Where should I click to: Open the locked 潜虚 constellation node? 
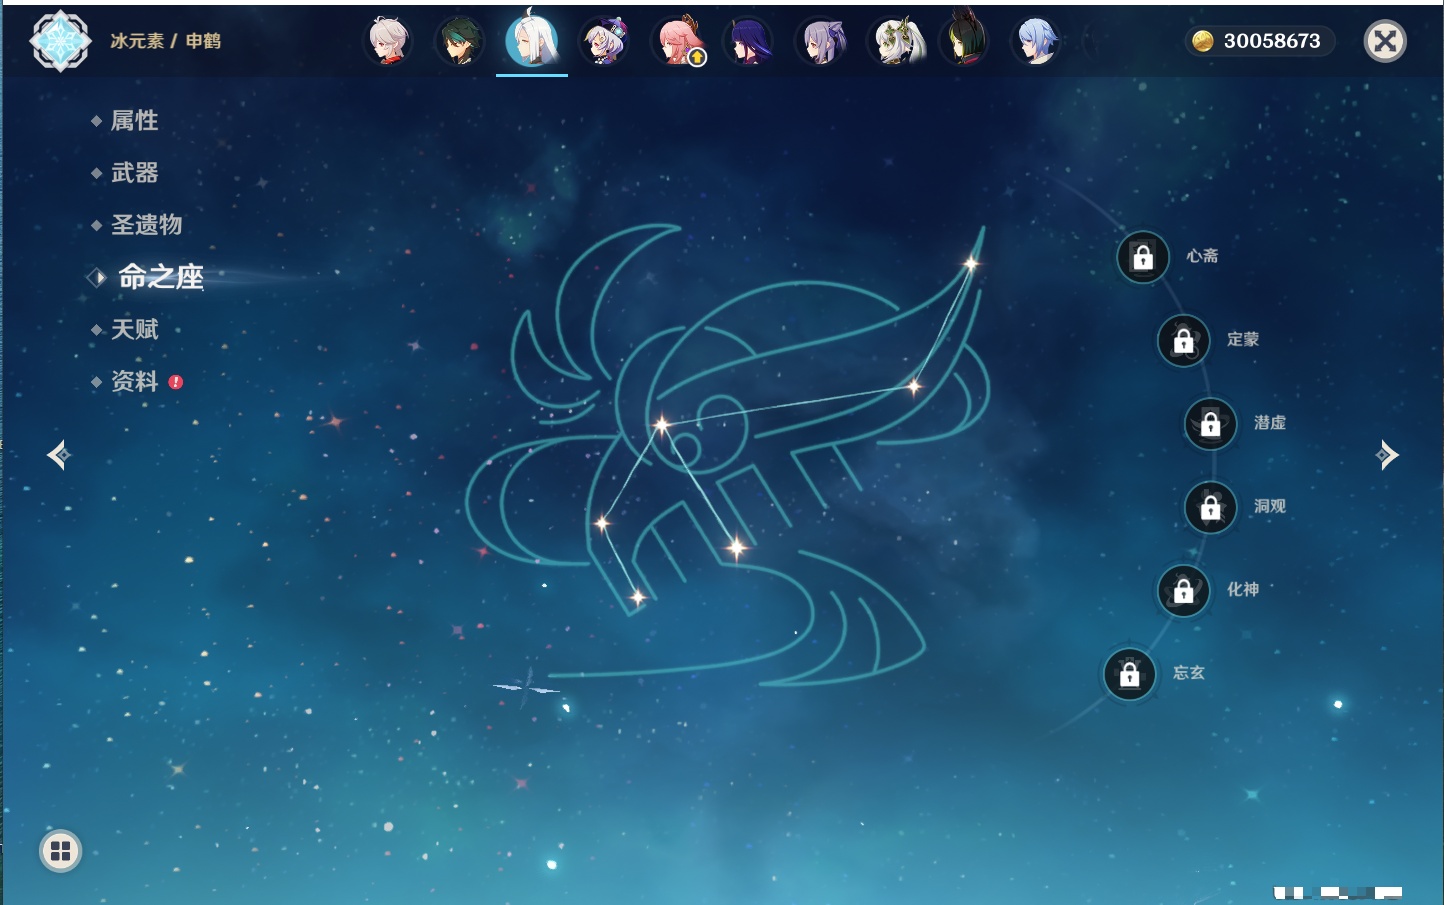(x=1211, y=424)
